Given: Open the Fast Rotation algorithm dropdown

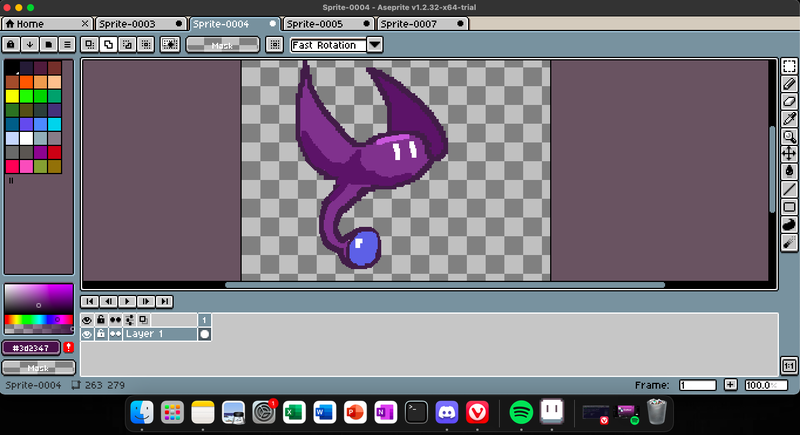Looking at the screenshot, I should pyautogui.click(x=375, y=45).
